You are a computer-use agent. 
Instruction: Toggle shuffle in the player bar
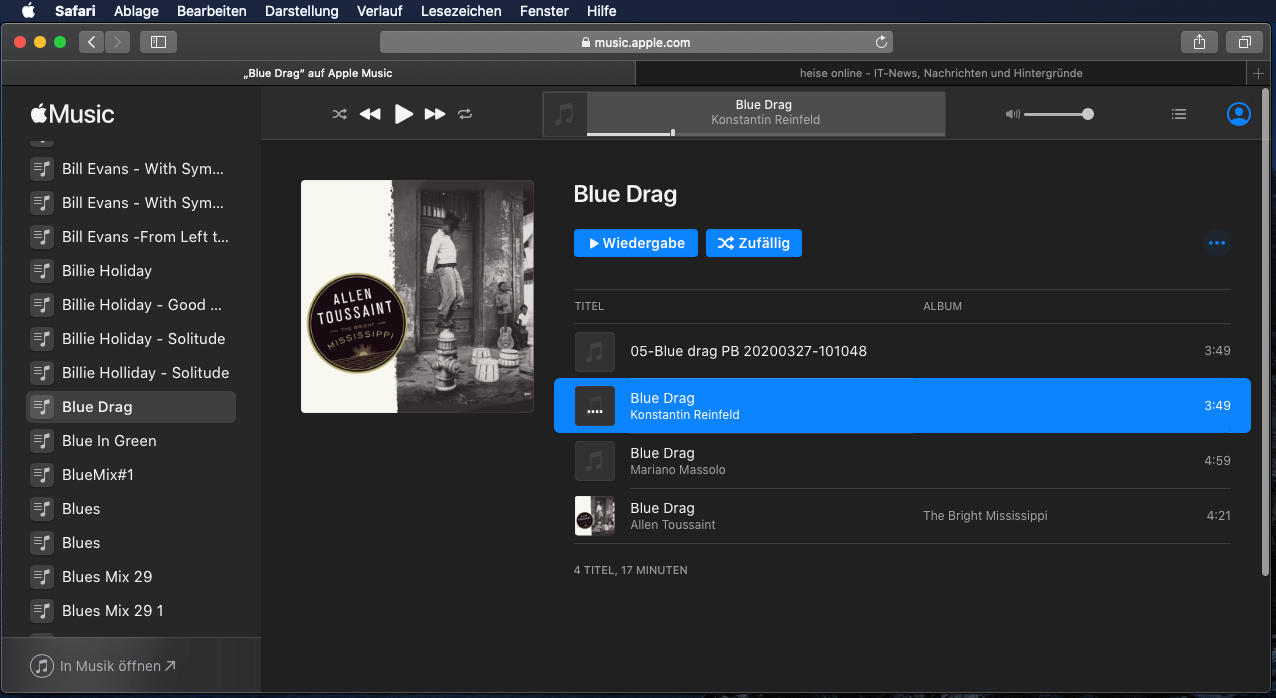339,114
